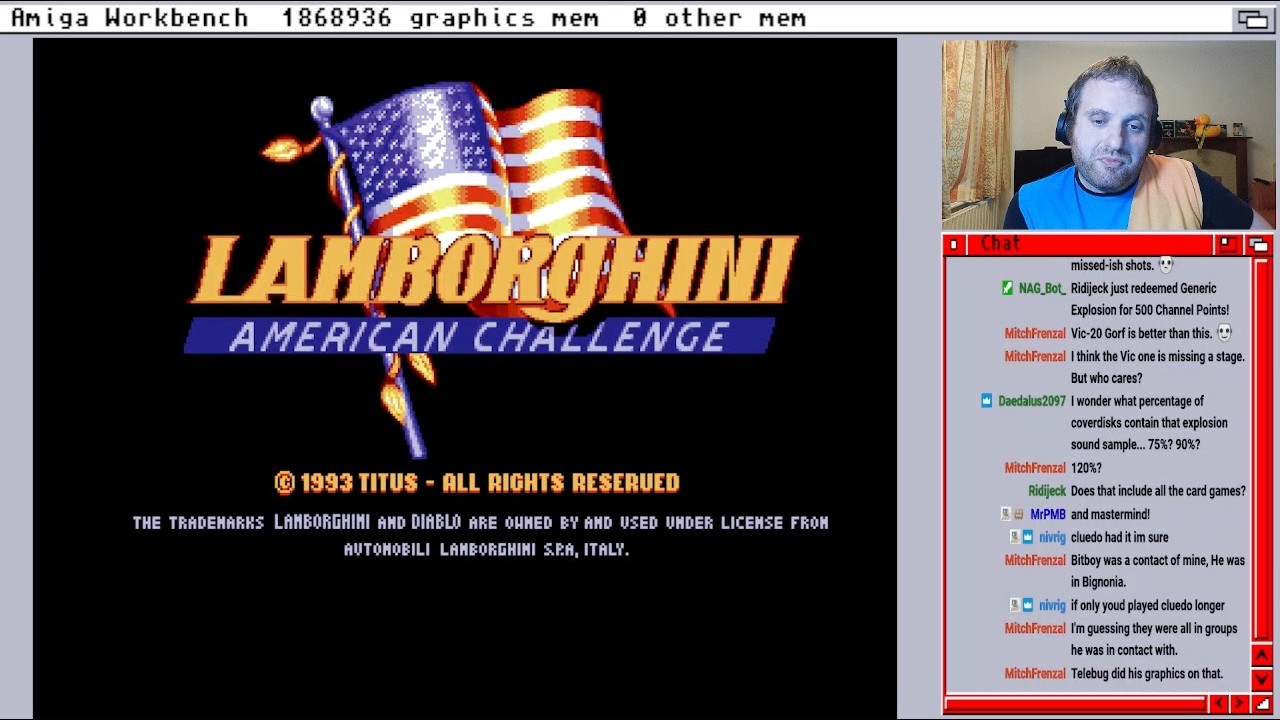Click the green checkmark badge beside NAG_Bot_
1280x720 pixels.
tap(1007, 288)
